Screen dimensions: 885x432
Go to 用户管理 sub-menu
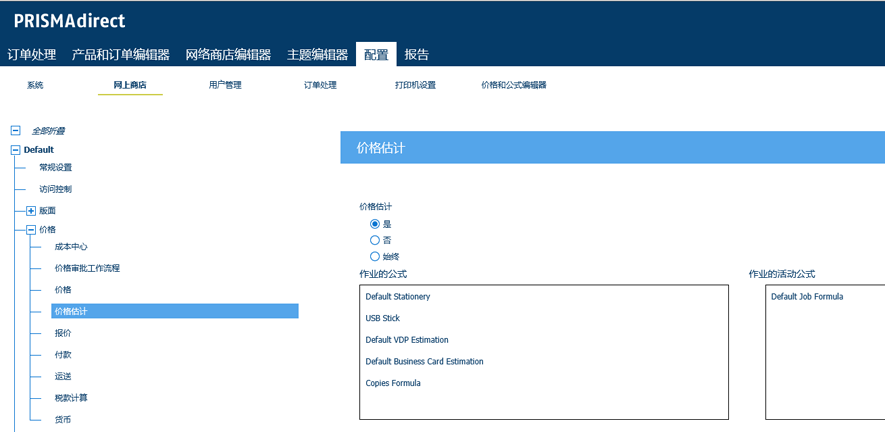point(225,85)
